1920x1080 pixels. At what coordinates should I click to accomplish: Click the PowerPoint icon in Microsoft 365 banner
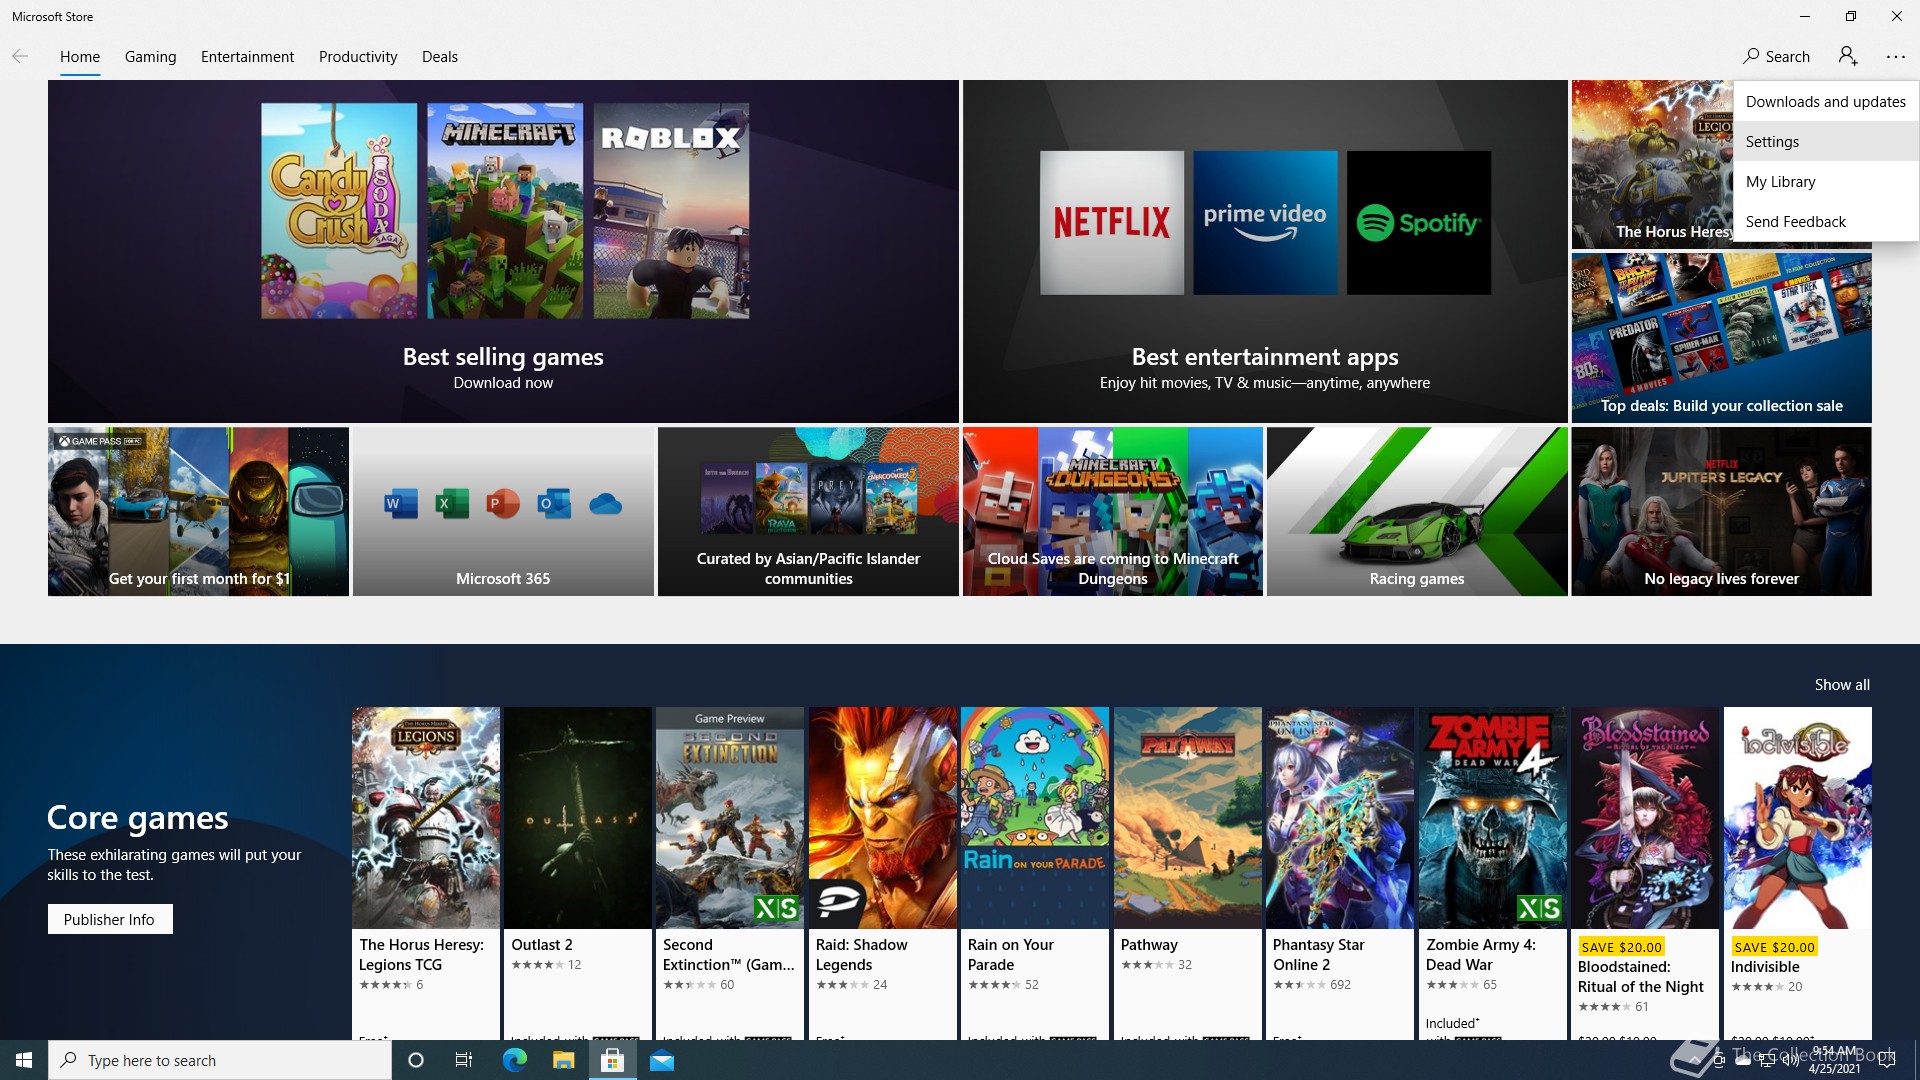503,503
